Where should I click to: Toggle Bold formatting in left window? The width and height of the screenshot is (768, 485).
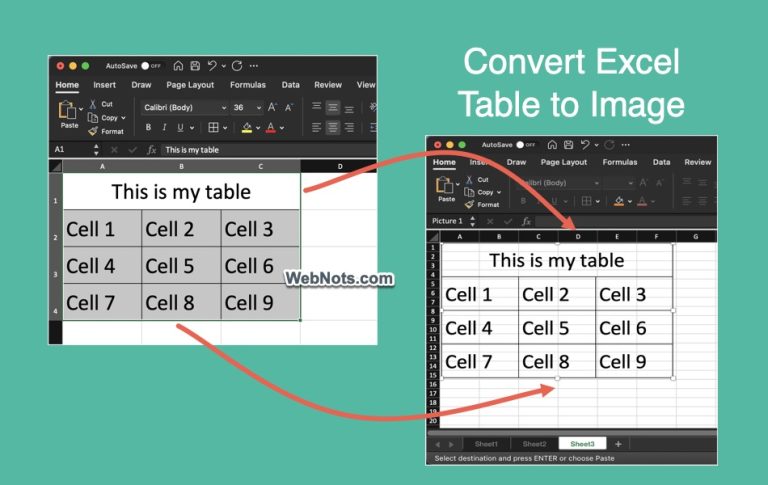(148, 127)
